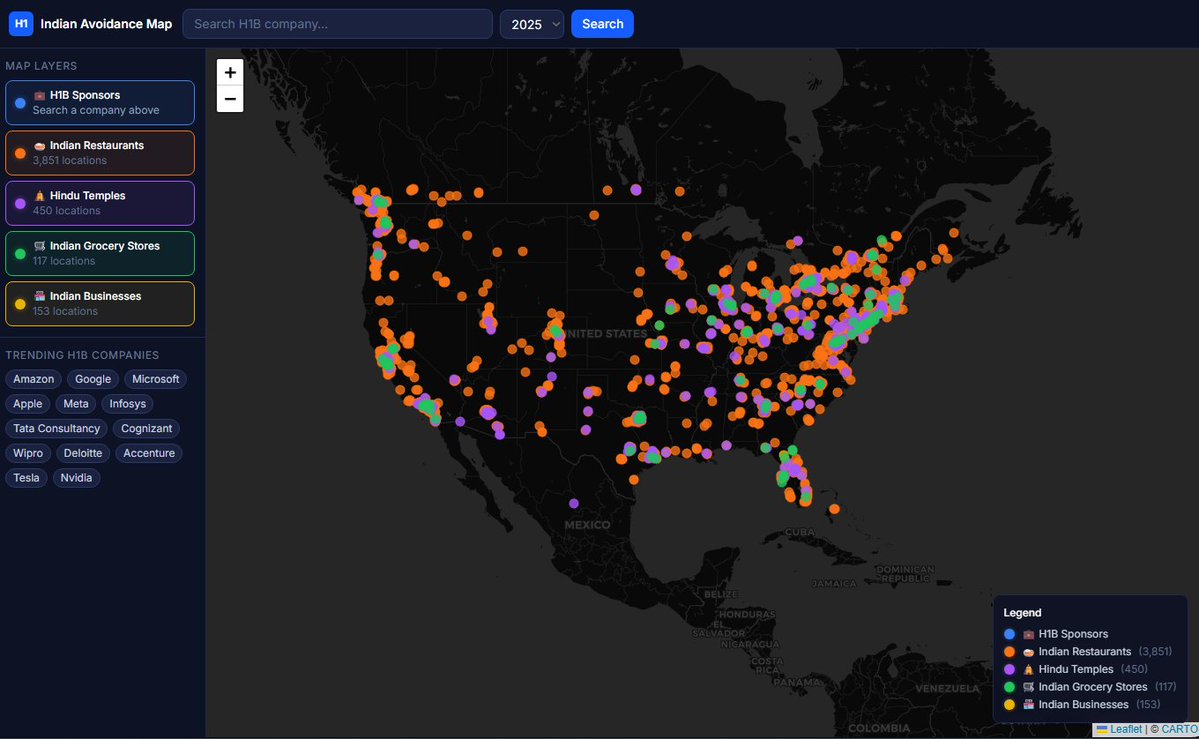This screenshot has width=1199, height=739.
Task: Click the Accenture chip
Action: pyautogui.click(x=149, y=453)
